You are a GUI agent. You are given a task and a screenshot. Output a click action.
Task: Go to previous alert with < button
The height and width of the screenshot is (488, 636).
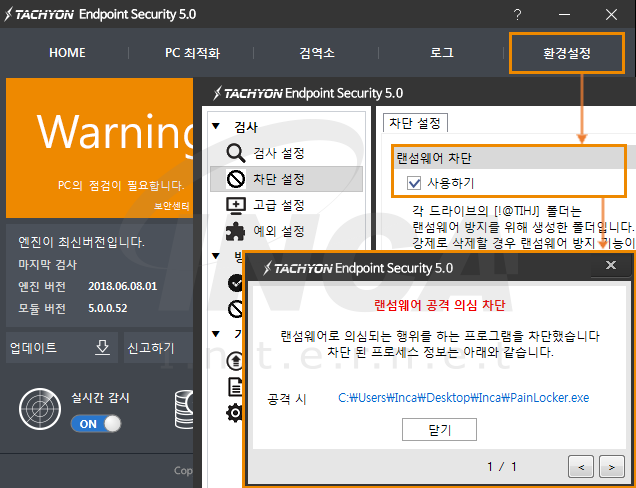tap(581, 467)
